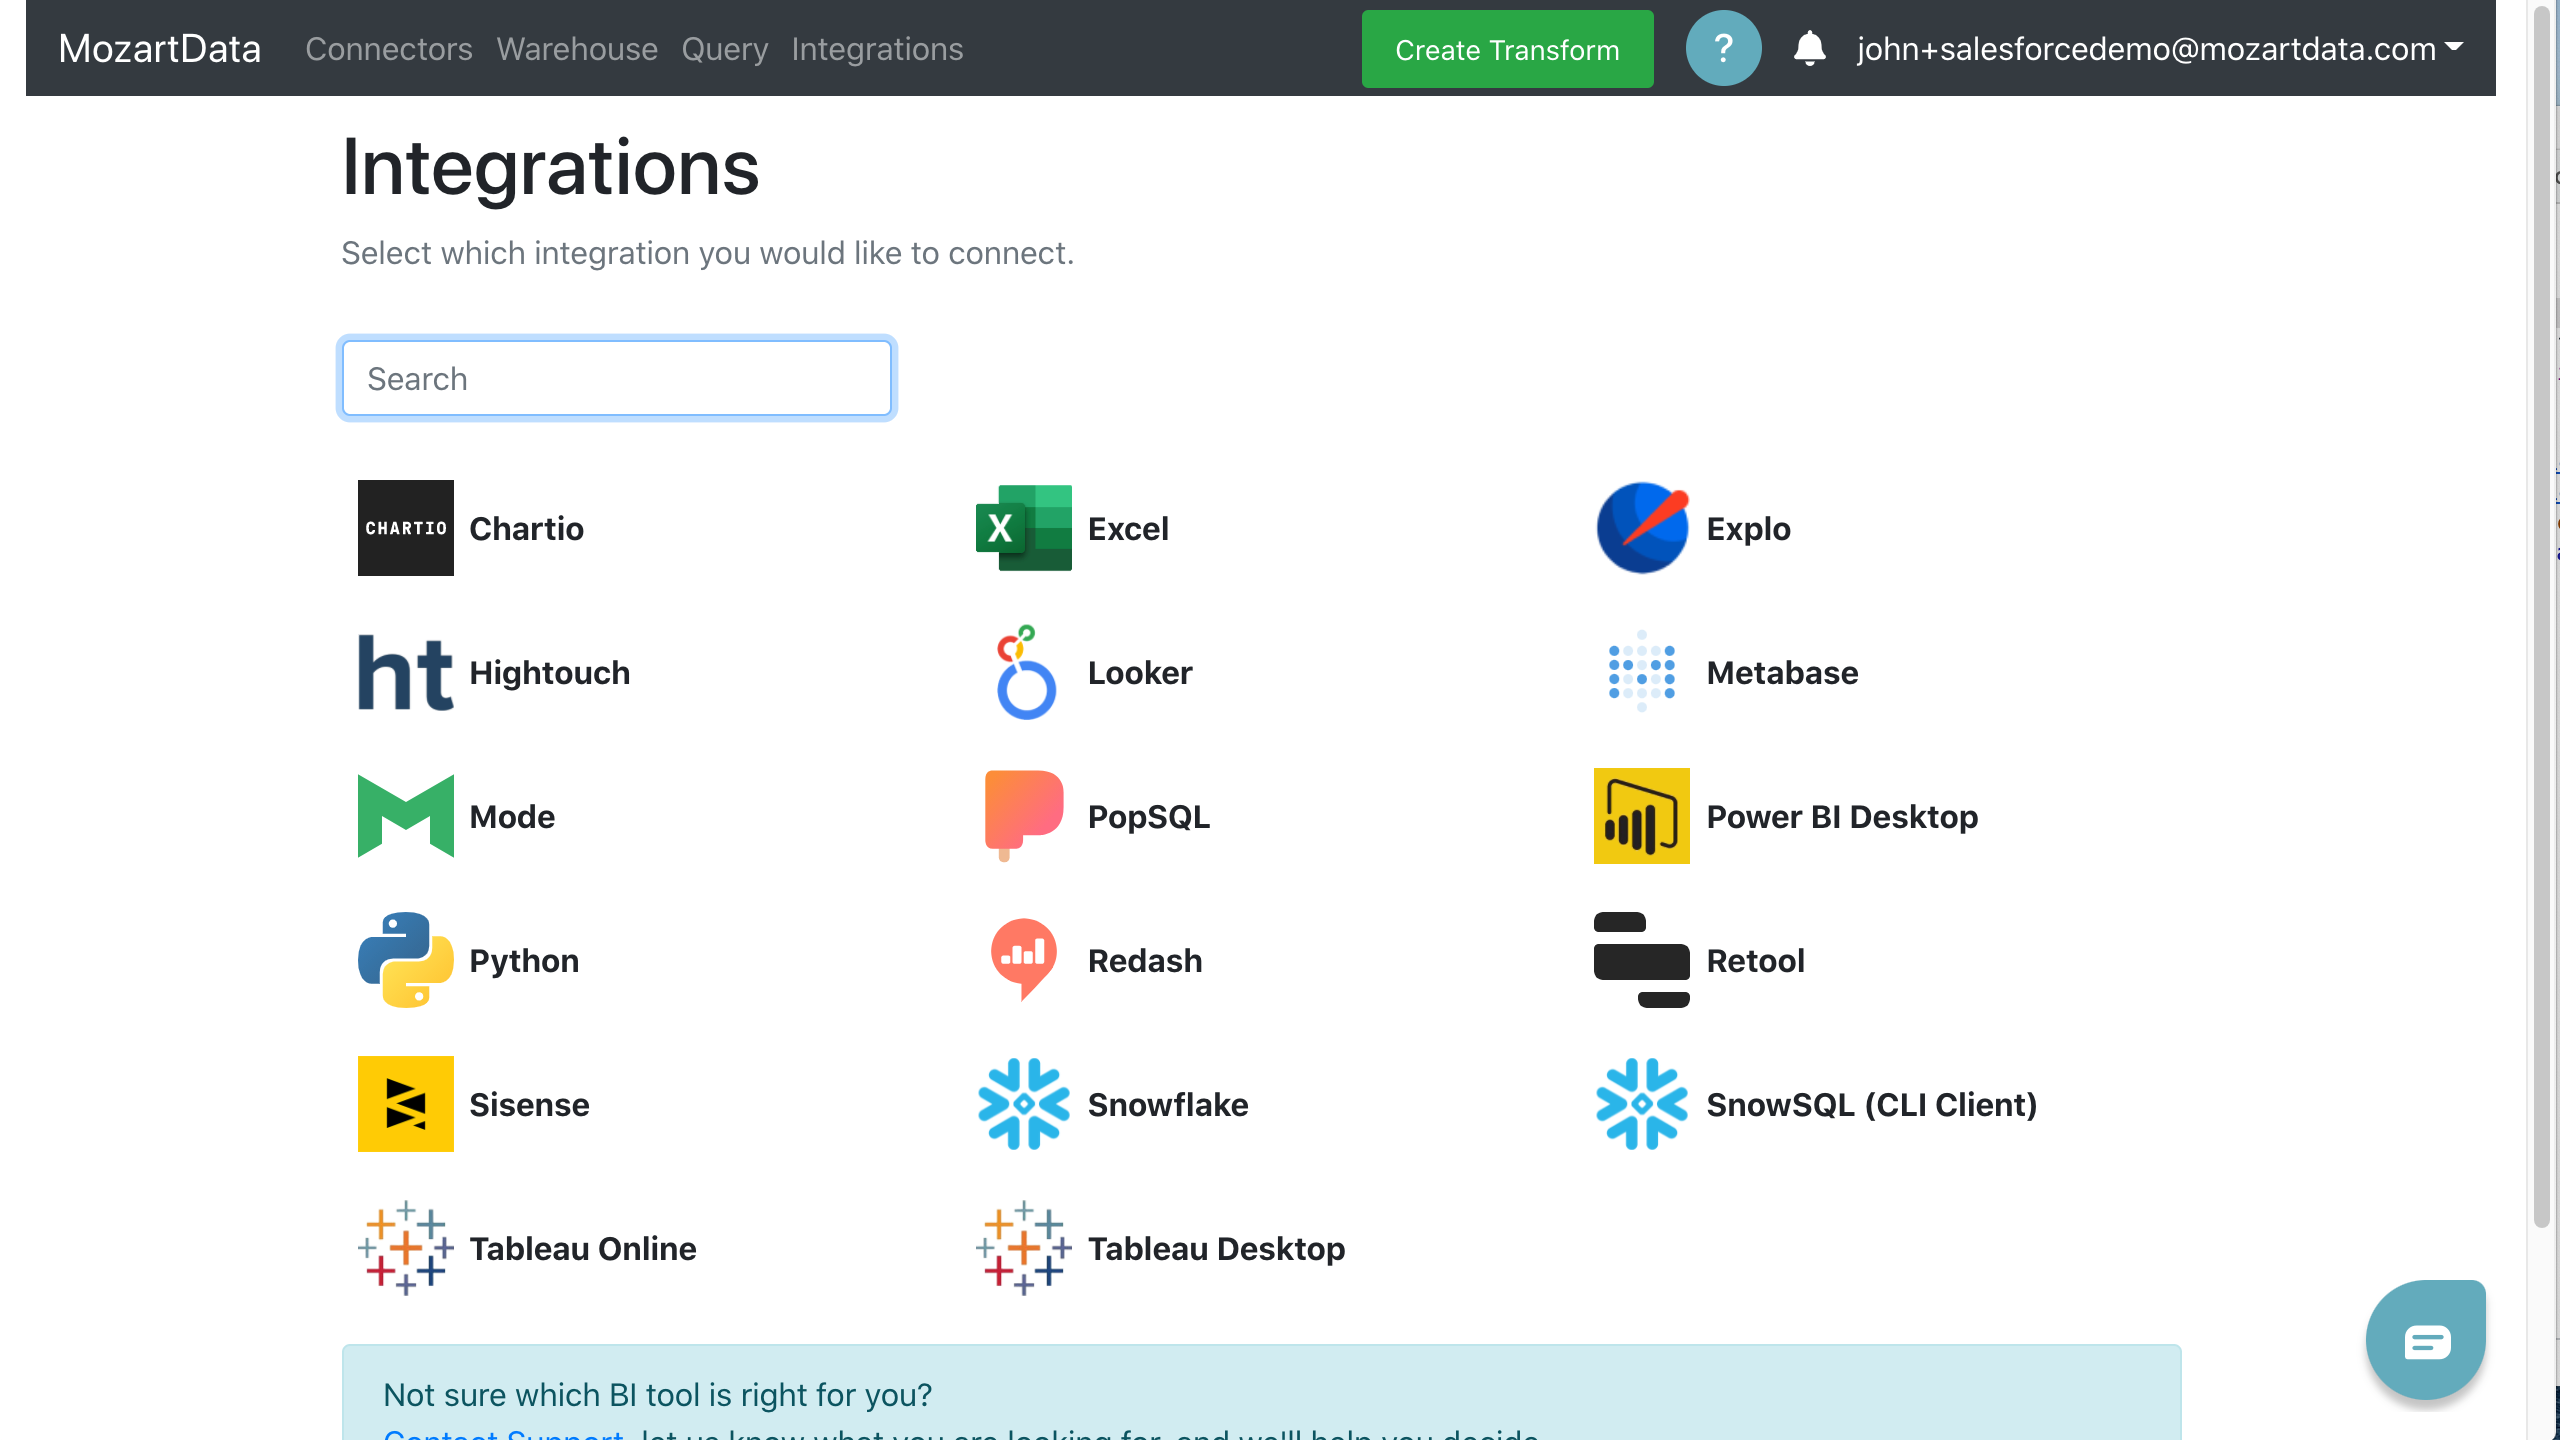Click the yellow Power BI Desktop logo
The width and height of the screenshot is (2560, 1440).
[x=1642, y=816]
